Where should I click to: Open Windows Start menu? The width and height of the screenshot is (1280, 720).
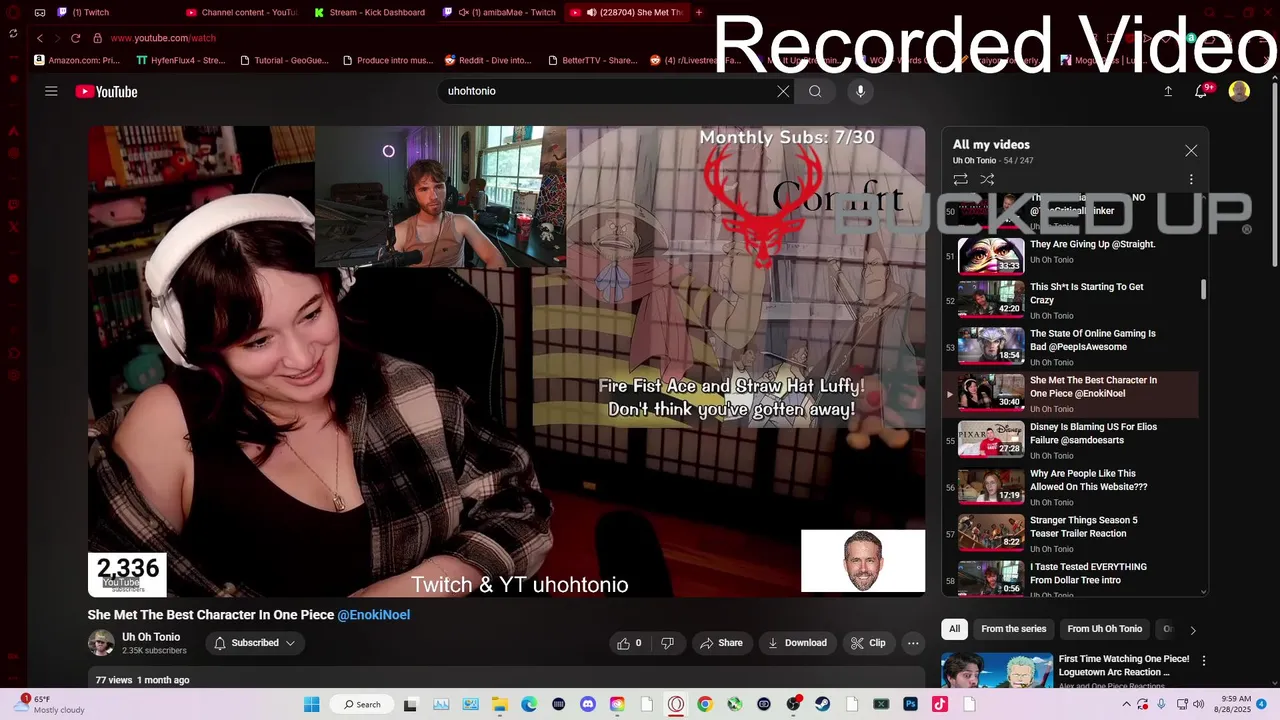312,704
